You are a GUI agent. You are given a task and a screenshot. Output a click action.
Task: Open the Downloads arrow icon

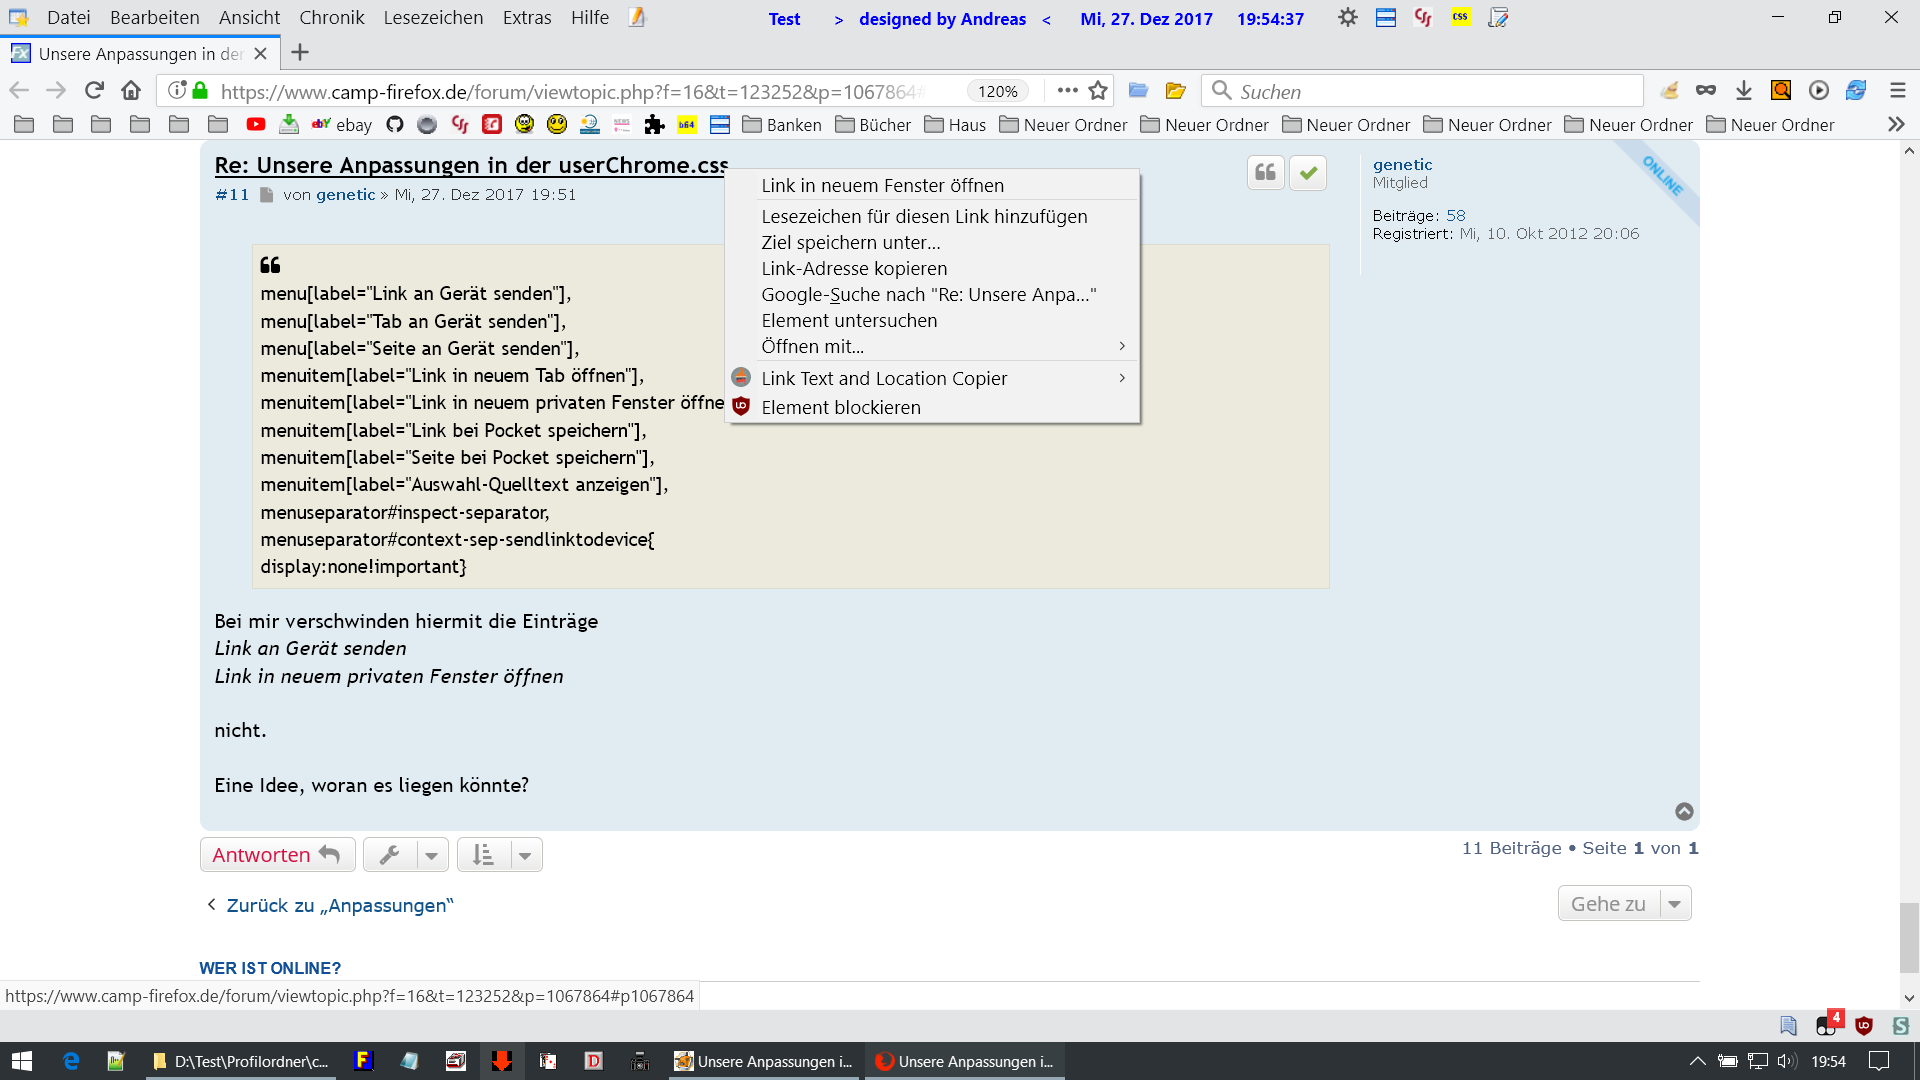tap(1743, 91)
